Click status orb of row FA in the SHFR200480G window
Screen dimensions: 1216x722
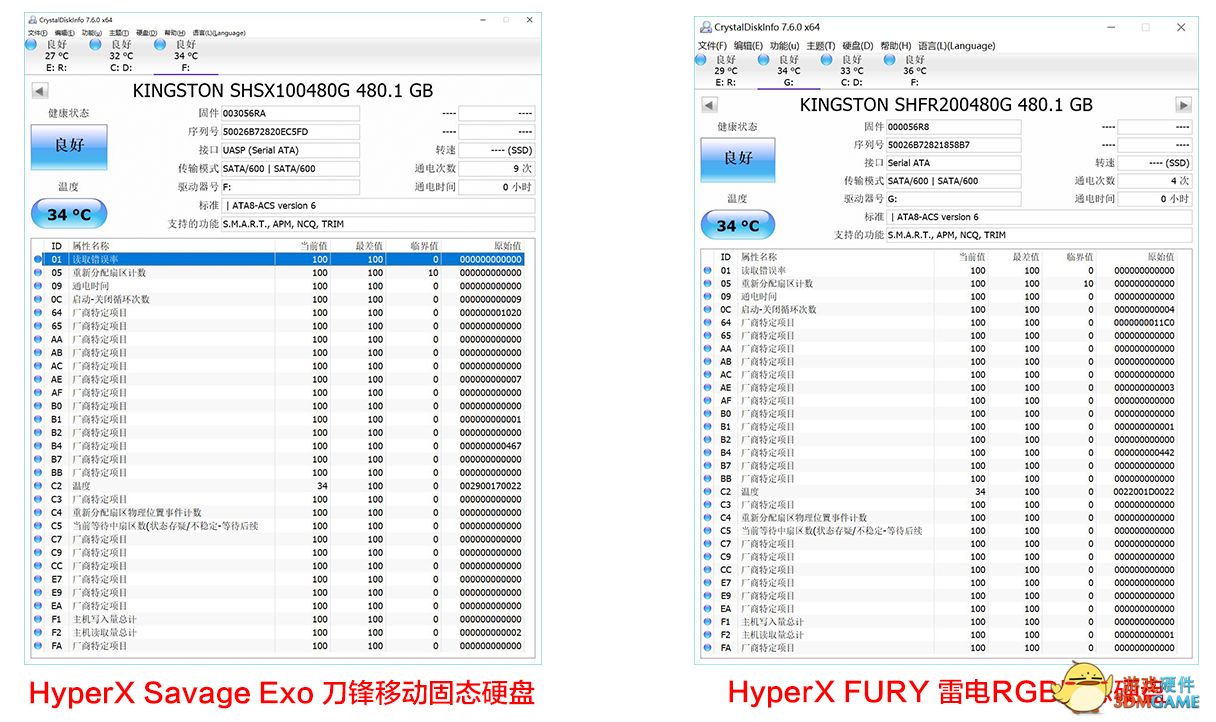tap(707, 648)
